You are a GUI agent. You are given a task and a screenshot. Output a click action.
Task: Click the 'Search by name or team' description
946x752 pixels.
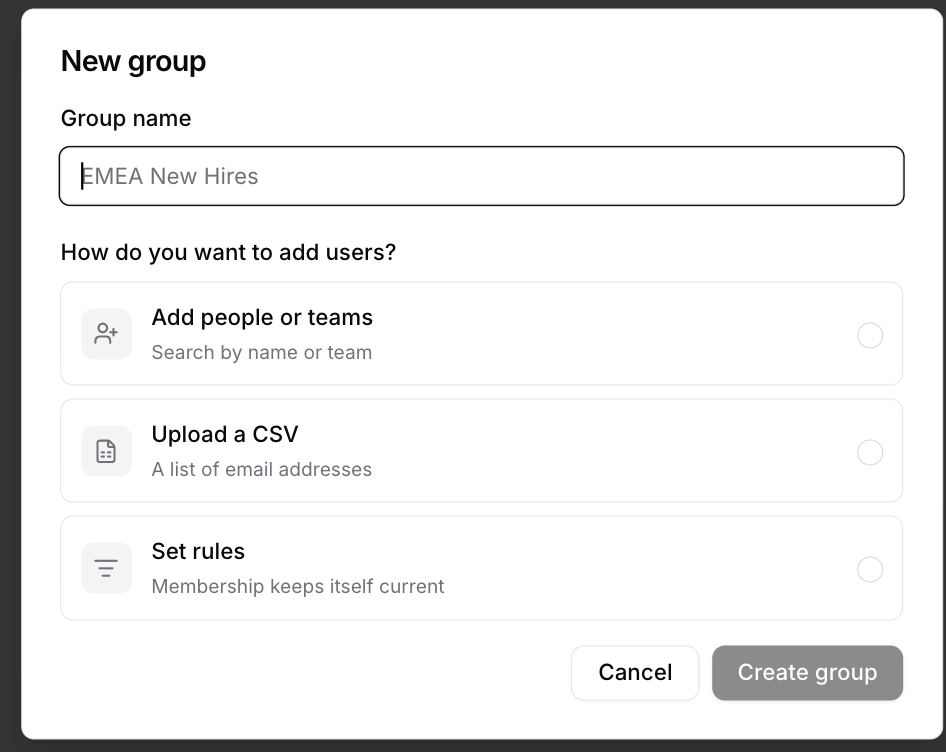coord(262,352)
